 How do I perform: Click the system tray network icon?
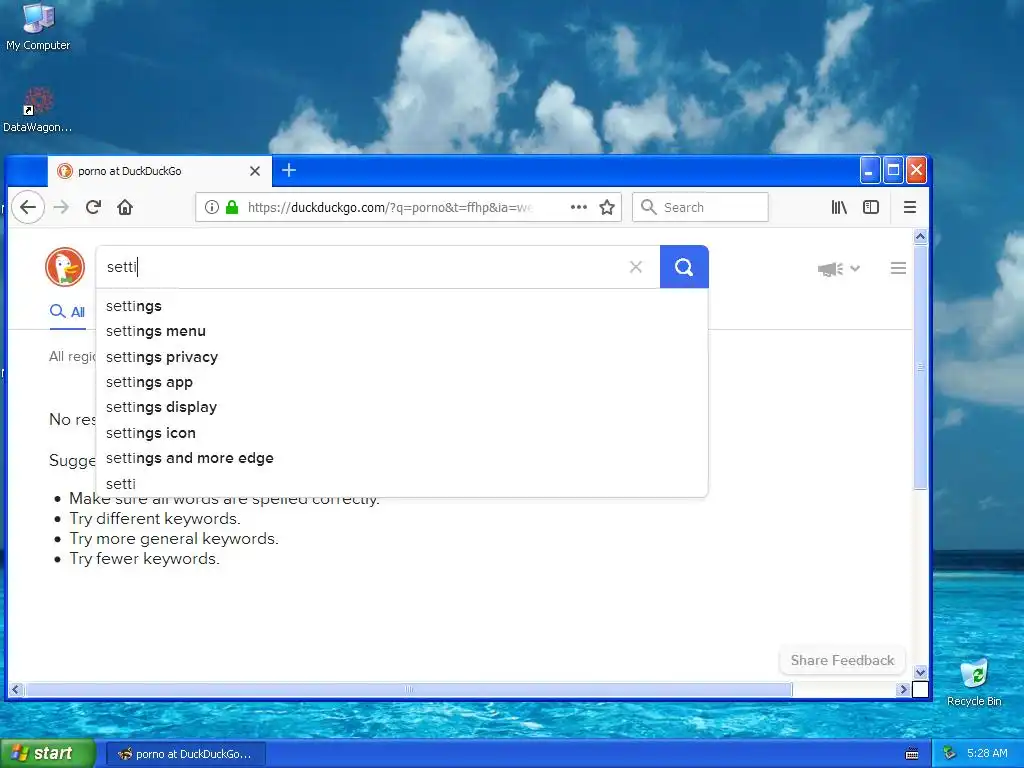coord(950,754)
